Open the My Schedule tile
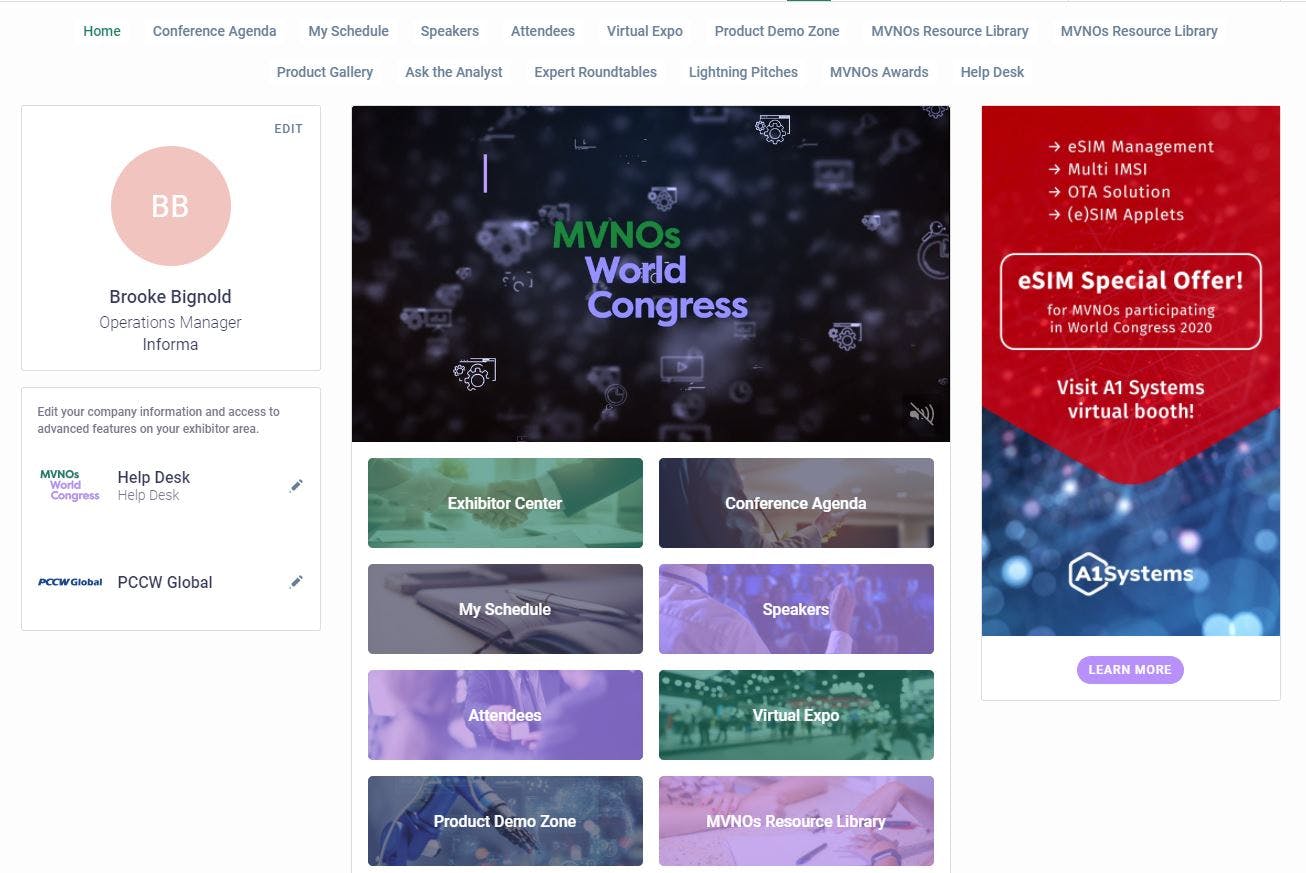Screen dimensions: 1306x873 [505, 609]
